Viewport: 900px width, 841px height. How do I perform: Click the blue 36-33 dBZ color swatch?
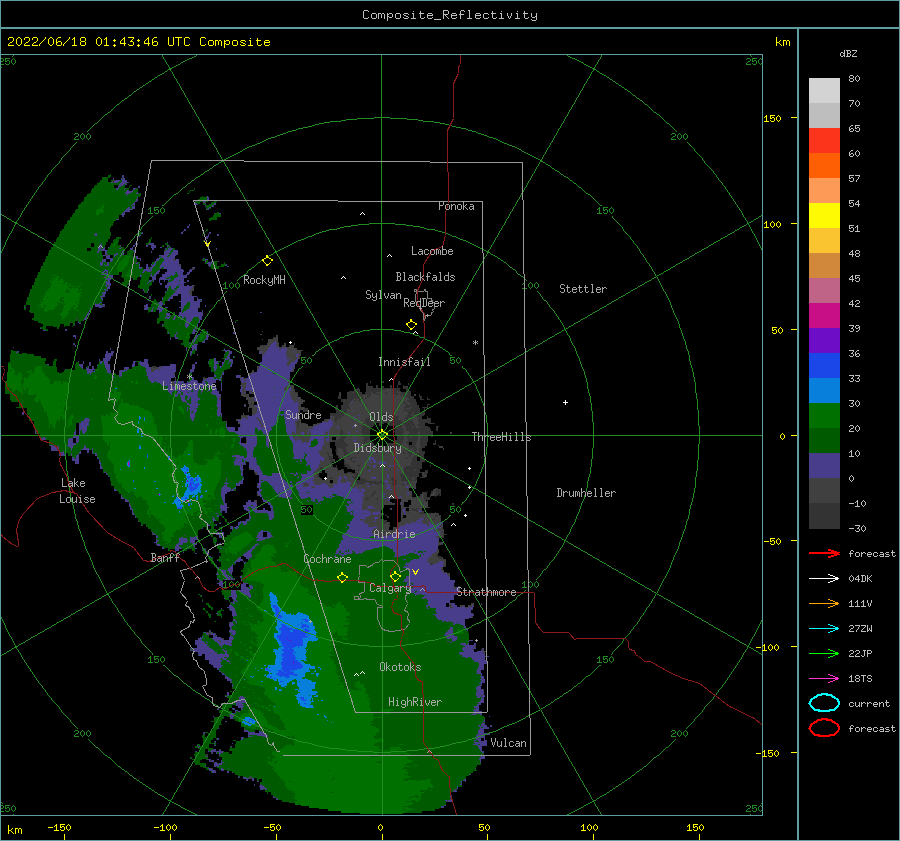click(824, 366)
